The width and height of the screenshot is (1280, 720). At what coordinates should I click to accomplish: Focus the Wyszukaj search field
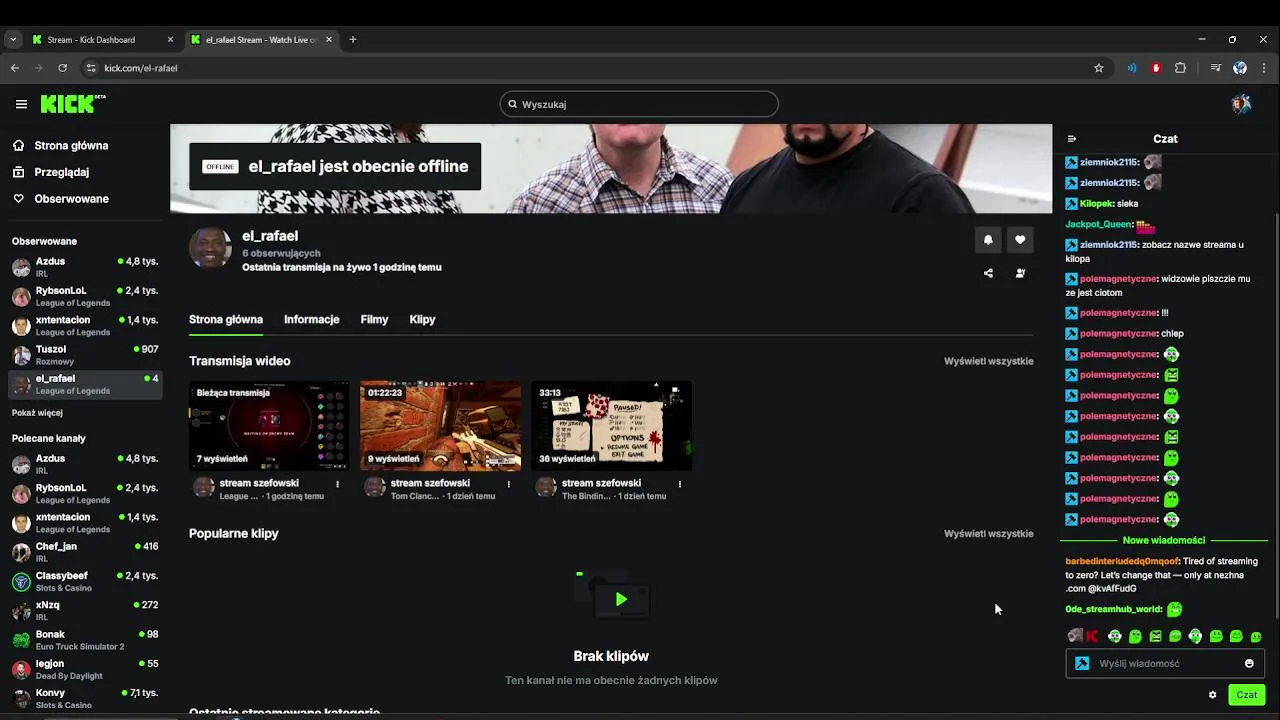(x=639, y=104)
